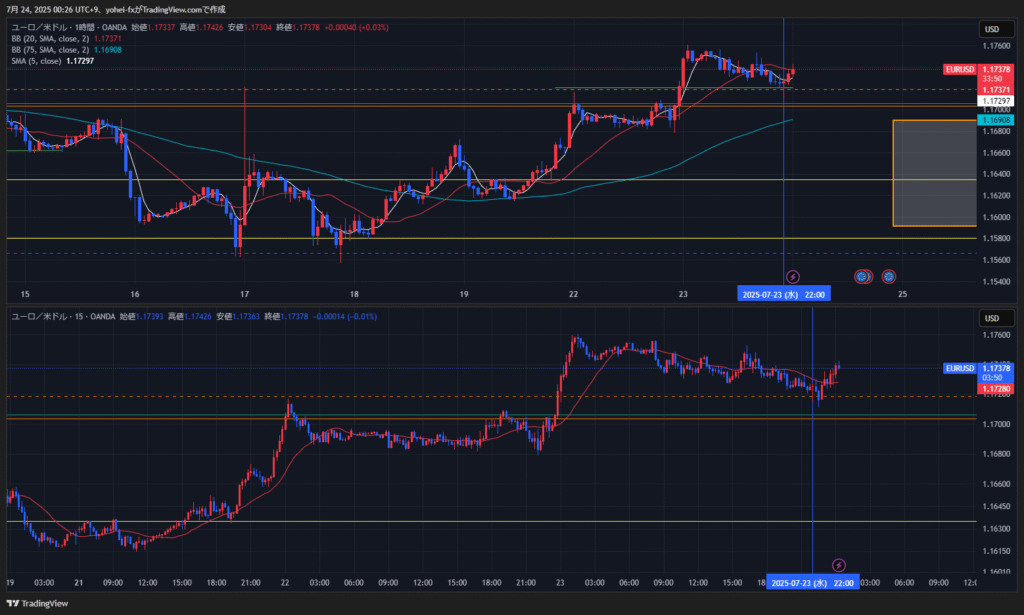The image size is (1024, 615).
Task: Open the USD currency selector on the upper chart
Action: click(992, 30)
